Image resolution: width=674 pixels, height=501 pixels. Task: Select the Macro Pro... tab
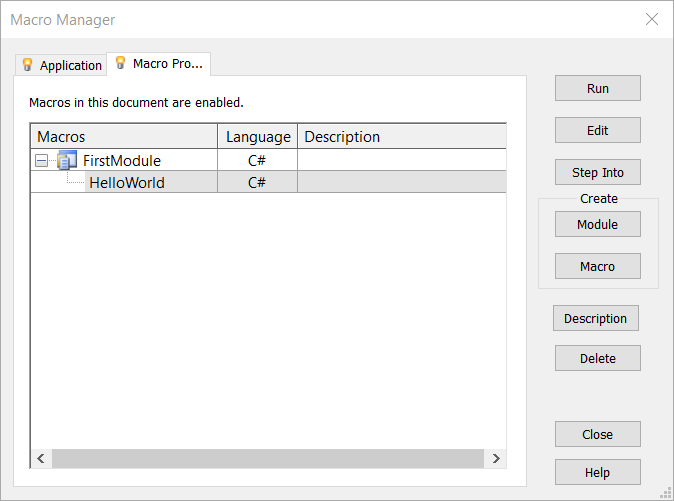coord(159,64)
